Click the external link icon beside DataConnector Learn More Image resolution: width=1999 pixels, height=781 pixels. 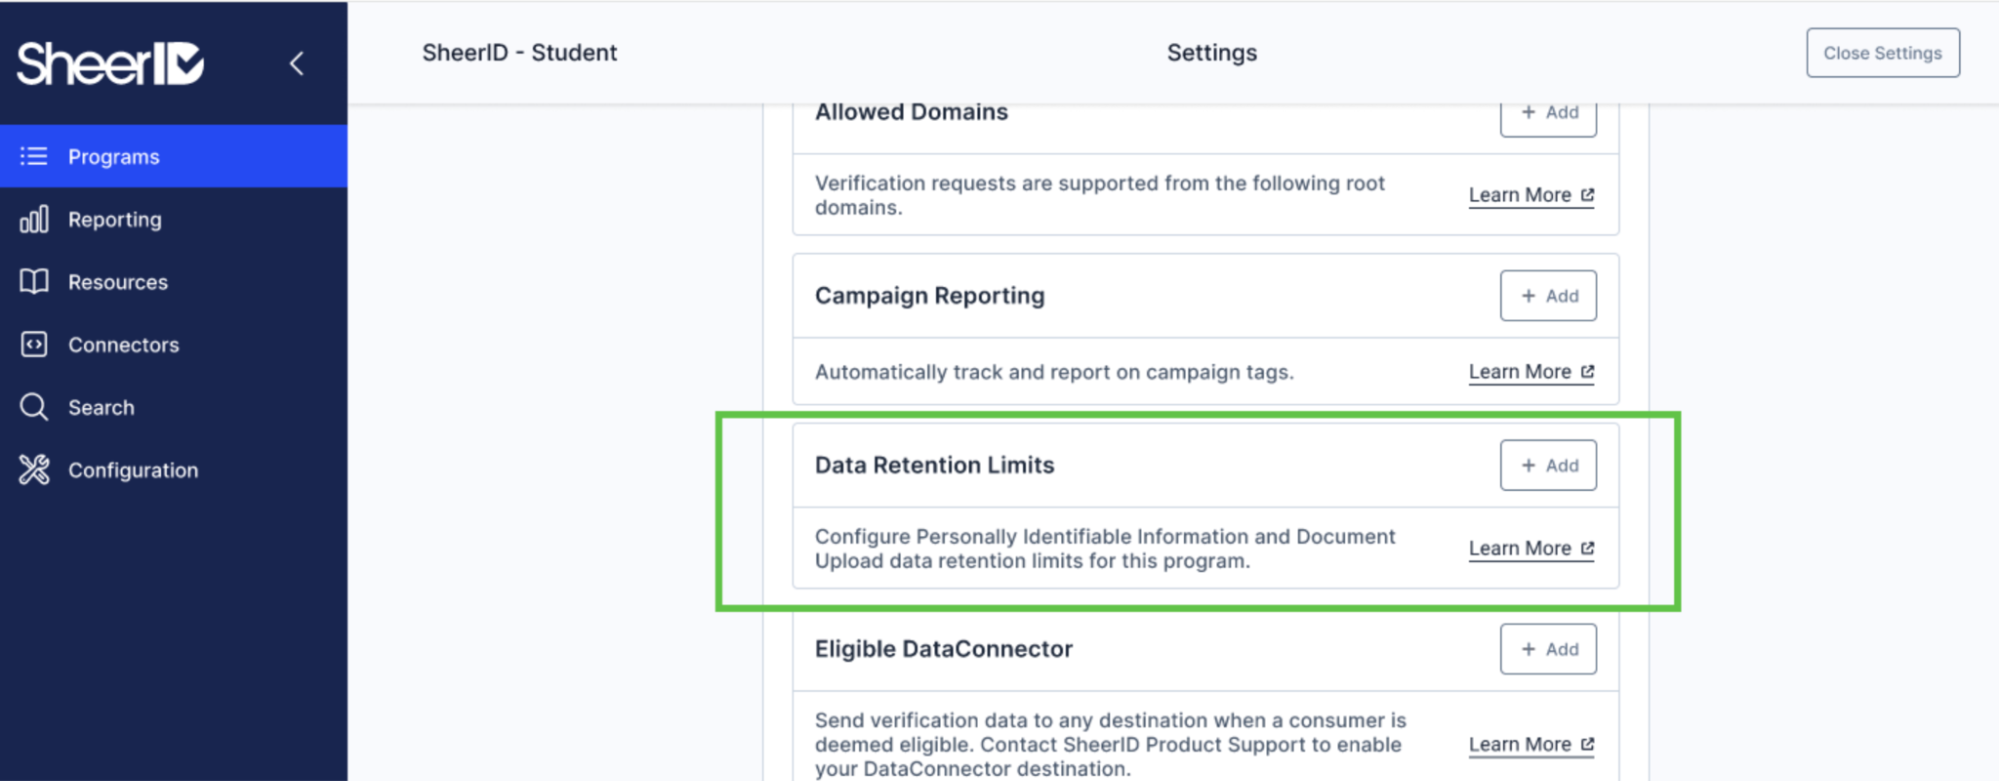(1587, 744)
